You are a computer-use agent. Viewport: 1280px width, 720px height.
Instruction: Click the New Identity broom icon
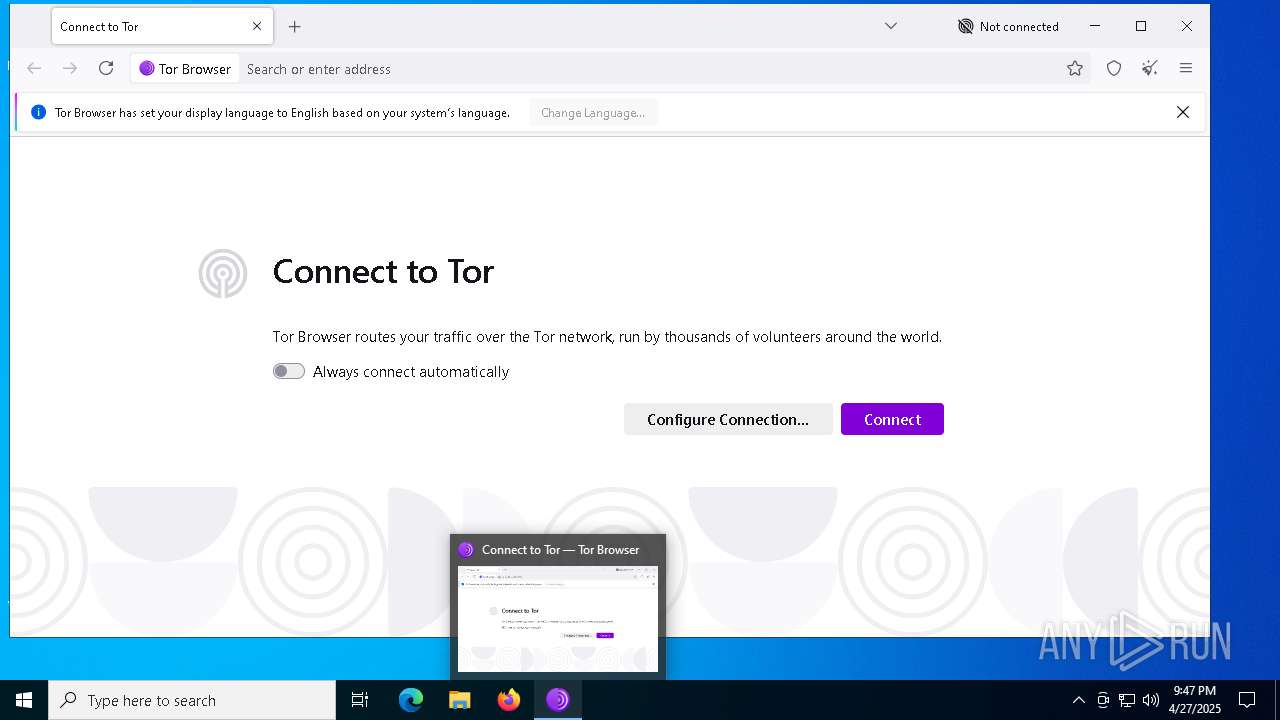(1150, 68)
